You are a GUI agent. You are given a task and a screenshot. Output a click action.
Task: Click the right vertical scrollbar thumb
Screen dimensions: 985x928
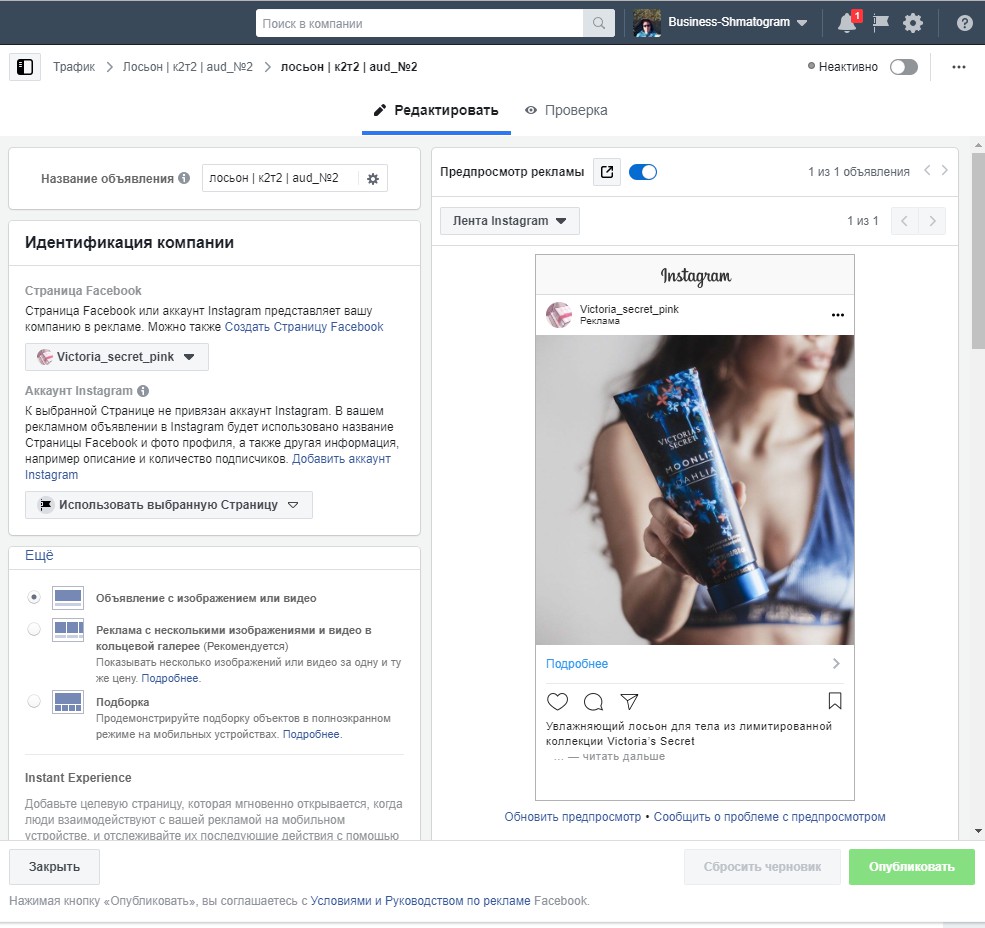978,250
